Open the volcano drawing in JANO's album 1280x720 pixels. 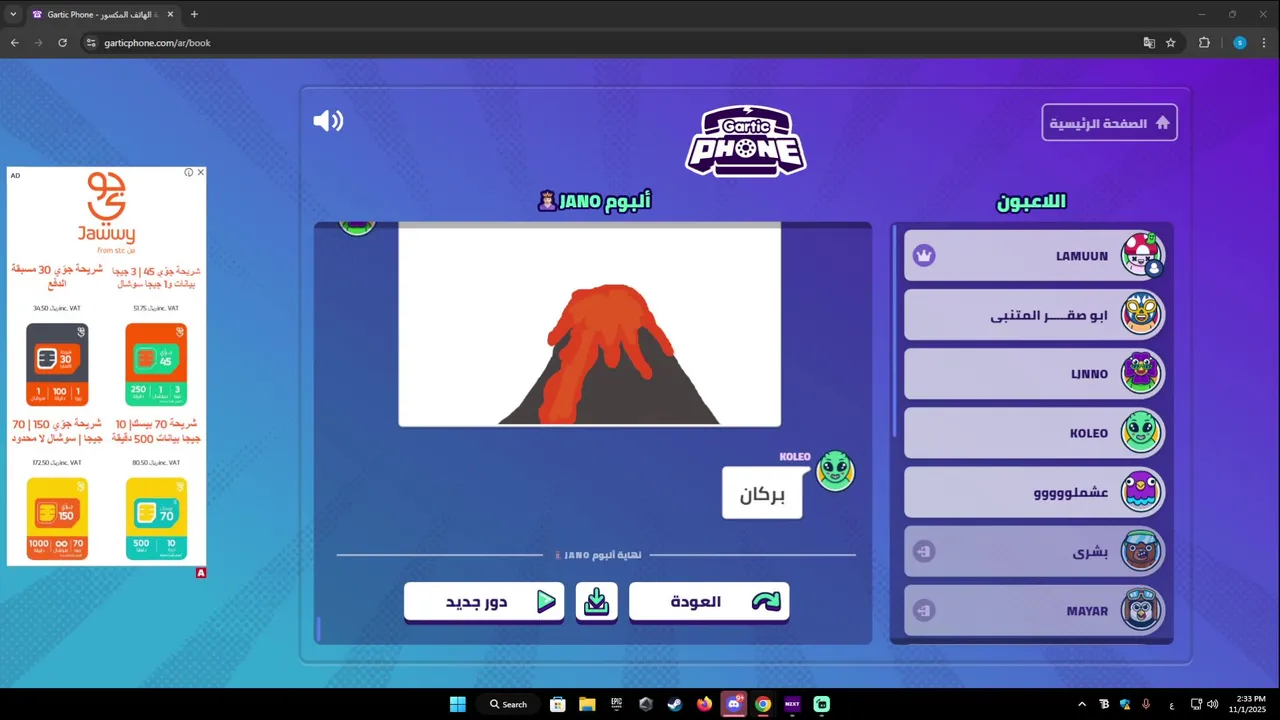589,325
